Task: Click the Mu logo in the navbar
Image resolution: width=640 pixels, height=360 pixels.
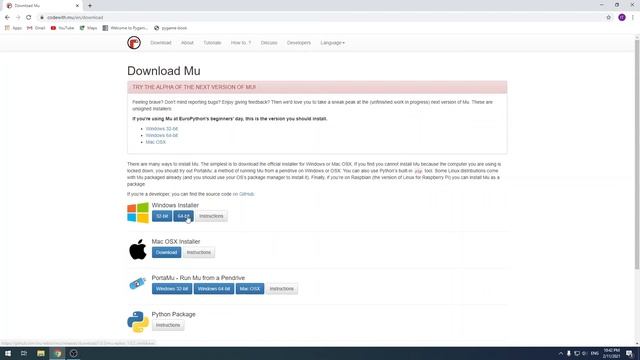Action: pos(134,42)
